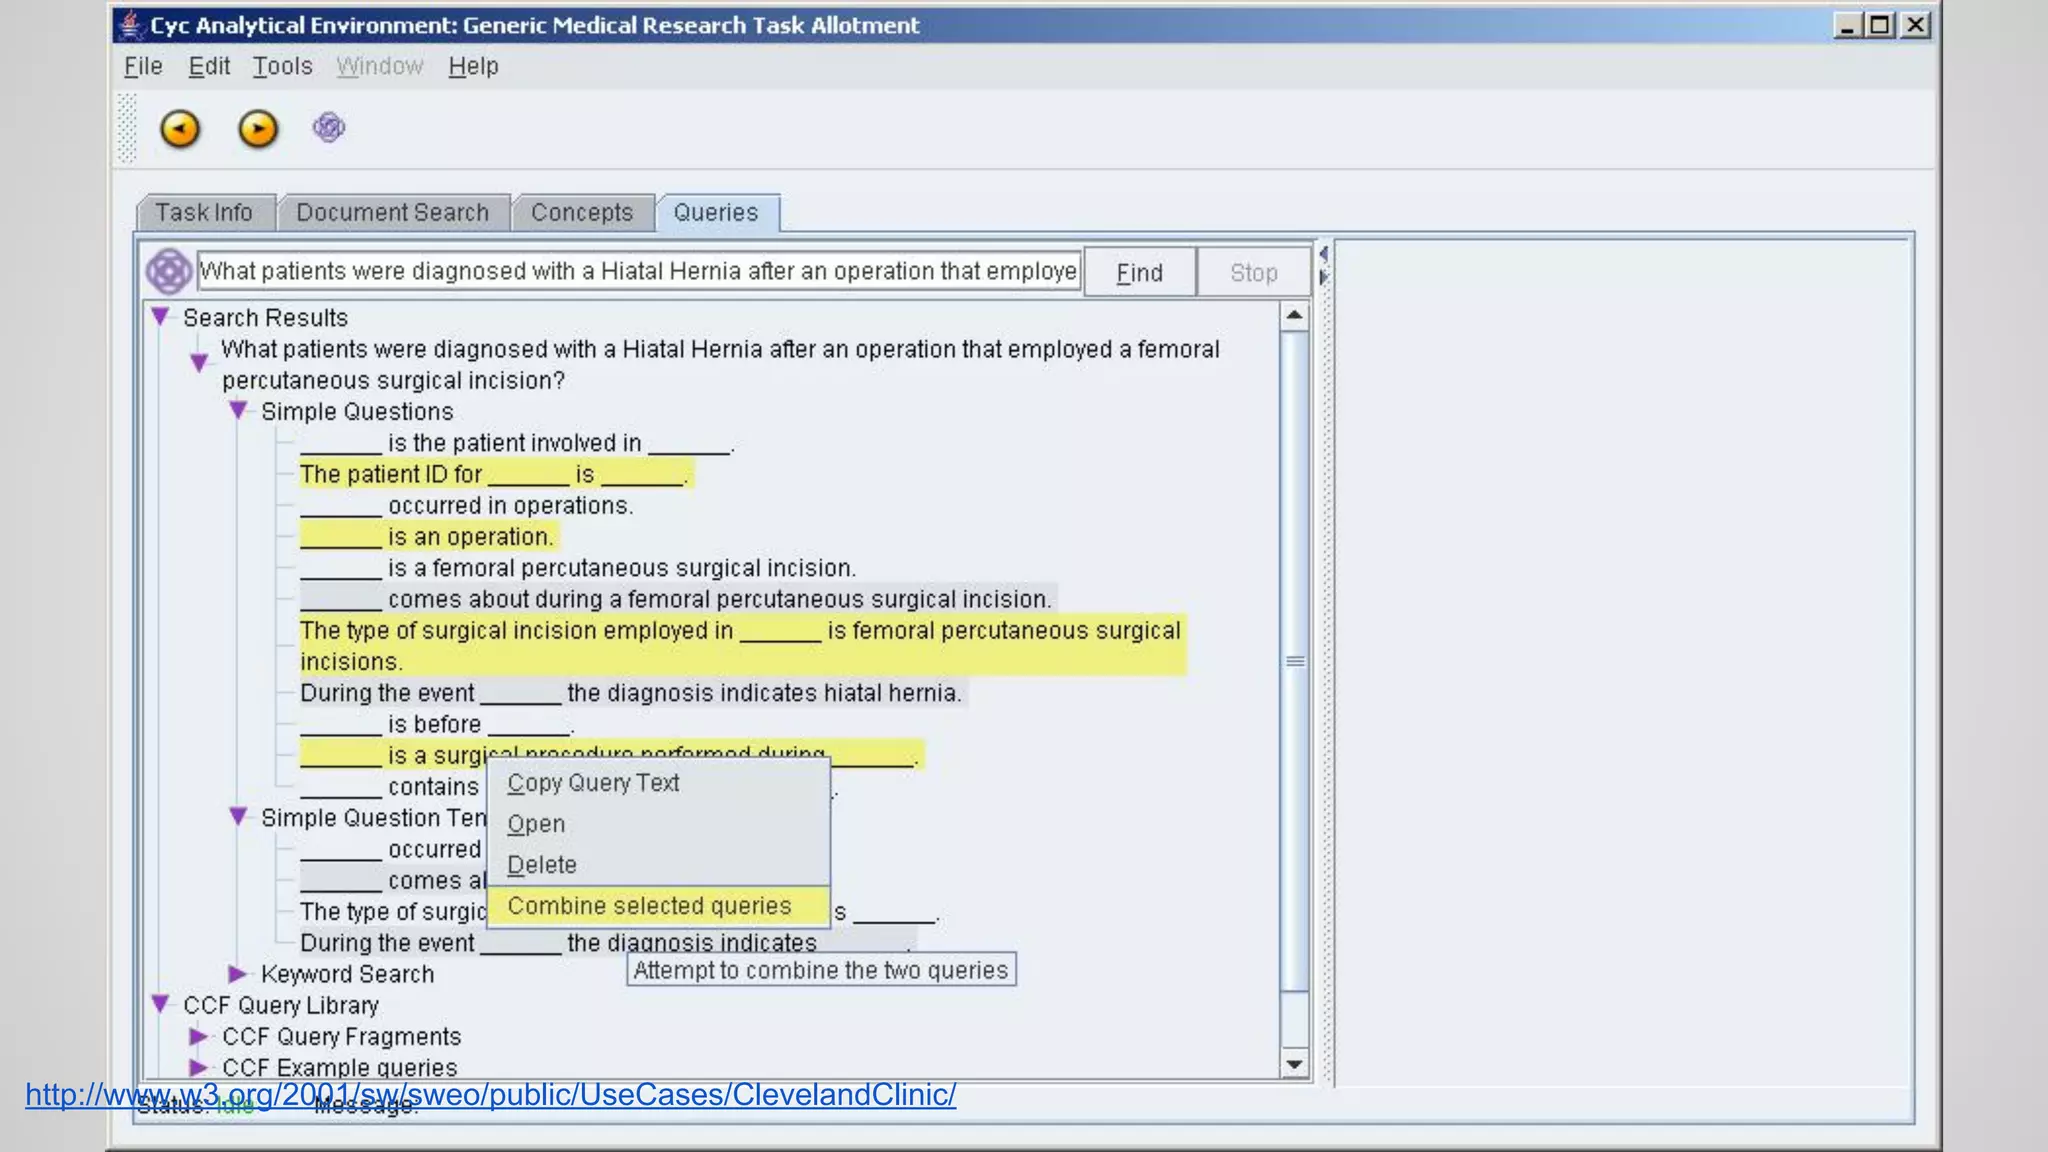Expand the CCF Query Fragments node

tap(199, 1036)
